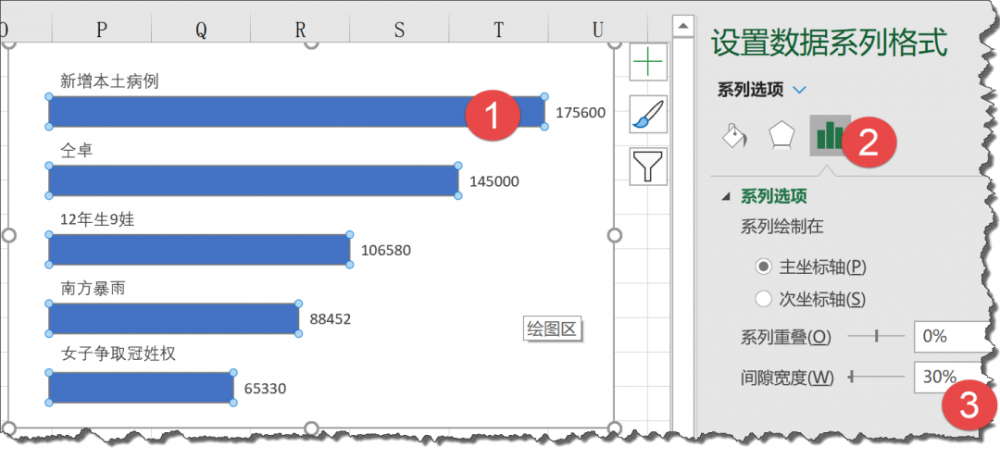Click category label 新增本土病例
The height and width of the screenshot is (459, 1000).
tap(110, 81)
